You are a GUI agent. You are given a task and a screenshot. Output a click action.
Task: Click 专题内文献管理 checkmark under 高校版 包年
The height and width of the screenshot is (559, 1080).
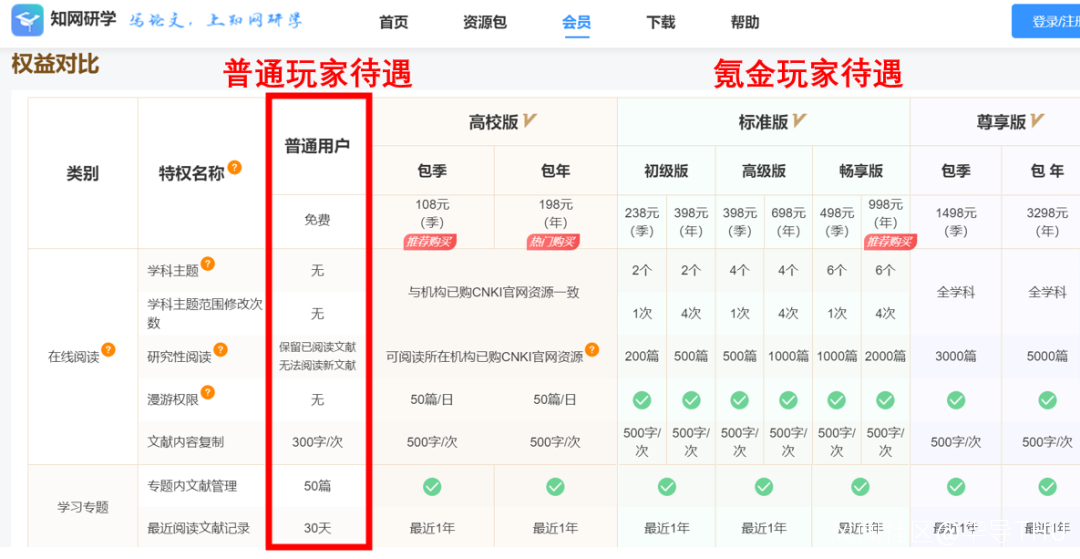[555, 487]
